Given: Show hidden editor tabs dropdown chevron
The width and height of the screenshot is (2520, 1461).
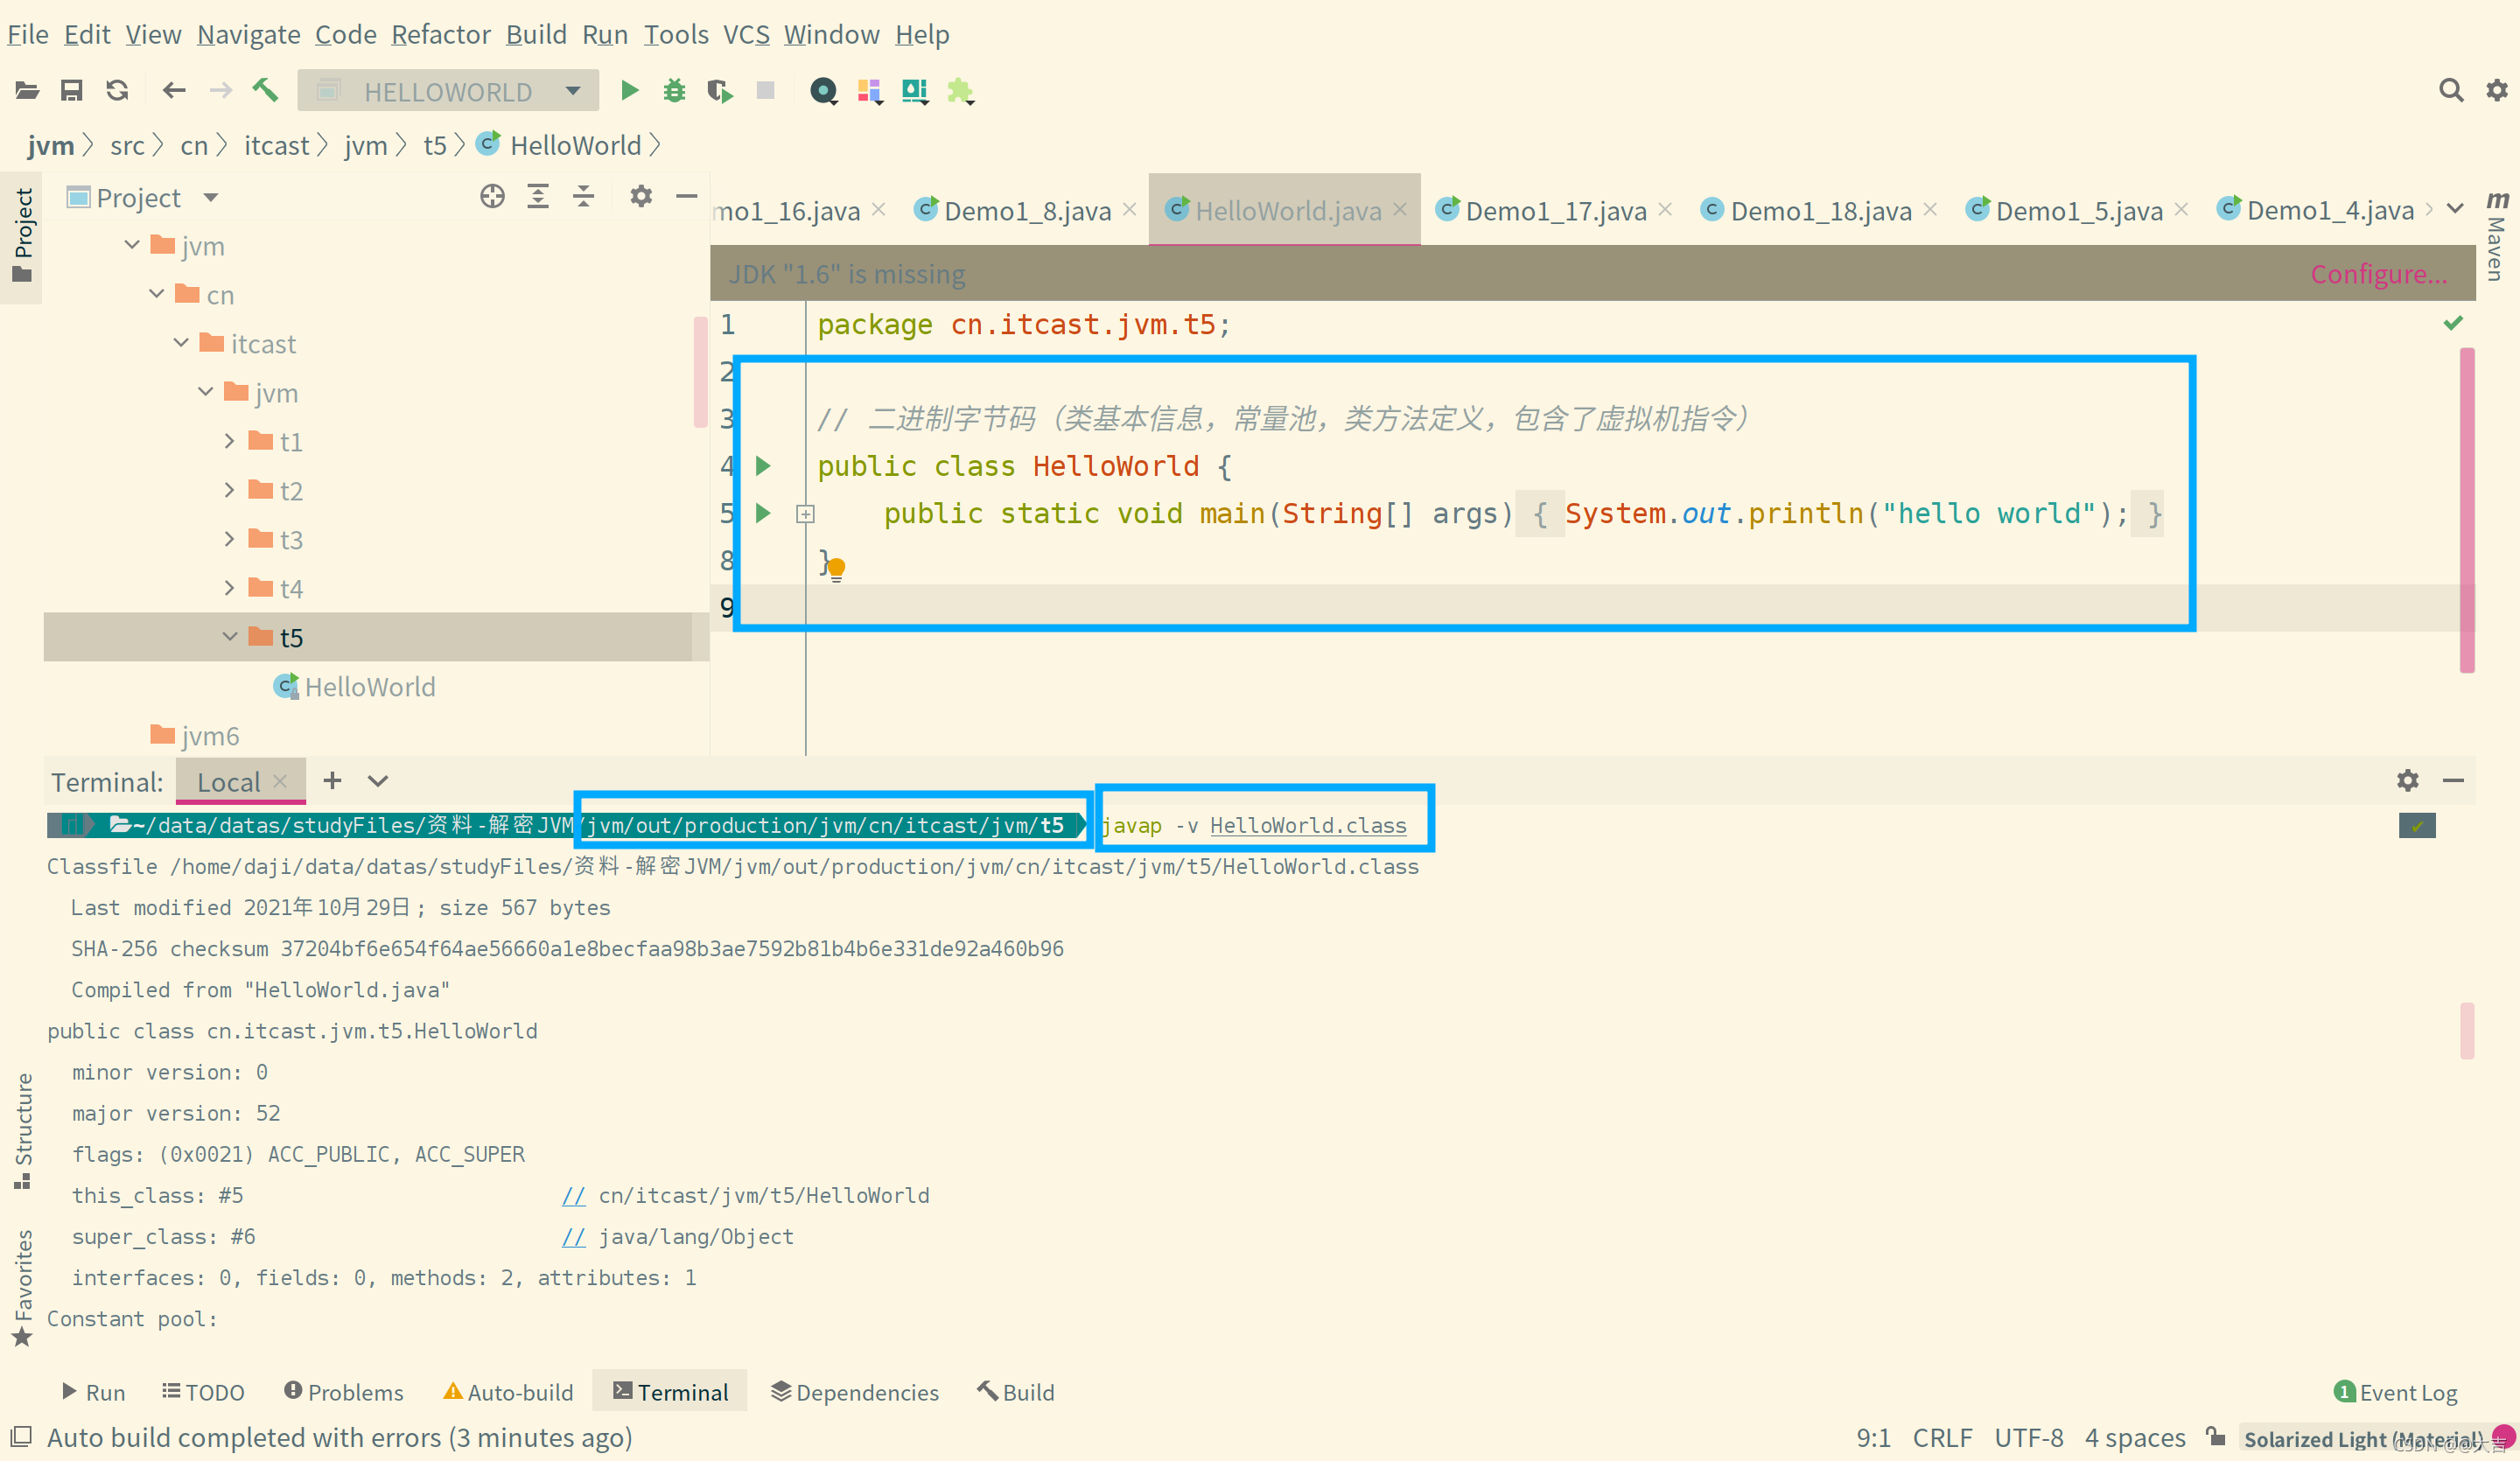Looking at the screenshot, I should tap(2455, 209).
